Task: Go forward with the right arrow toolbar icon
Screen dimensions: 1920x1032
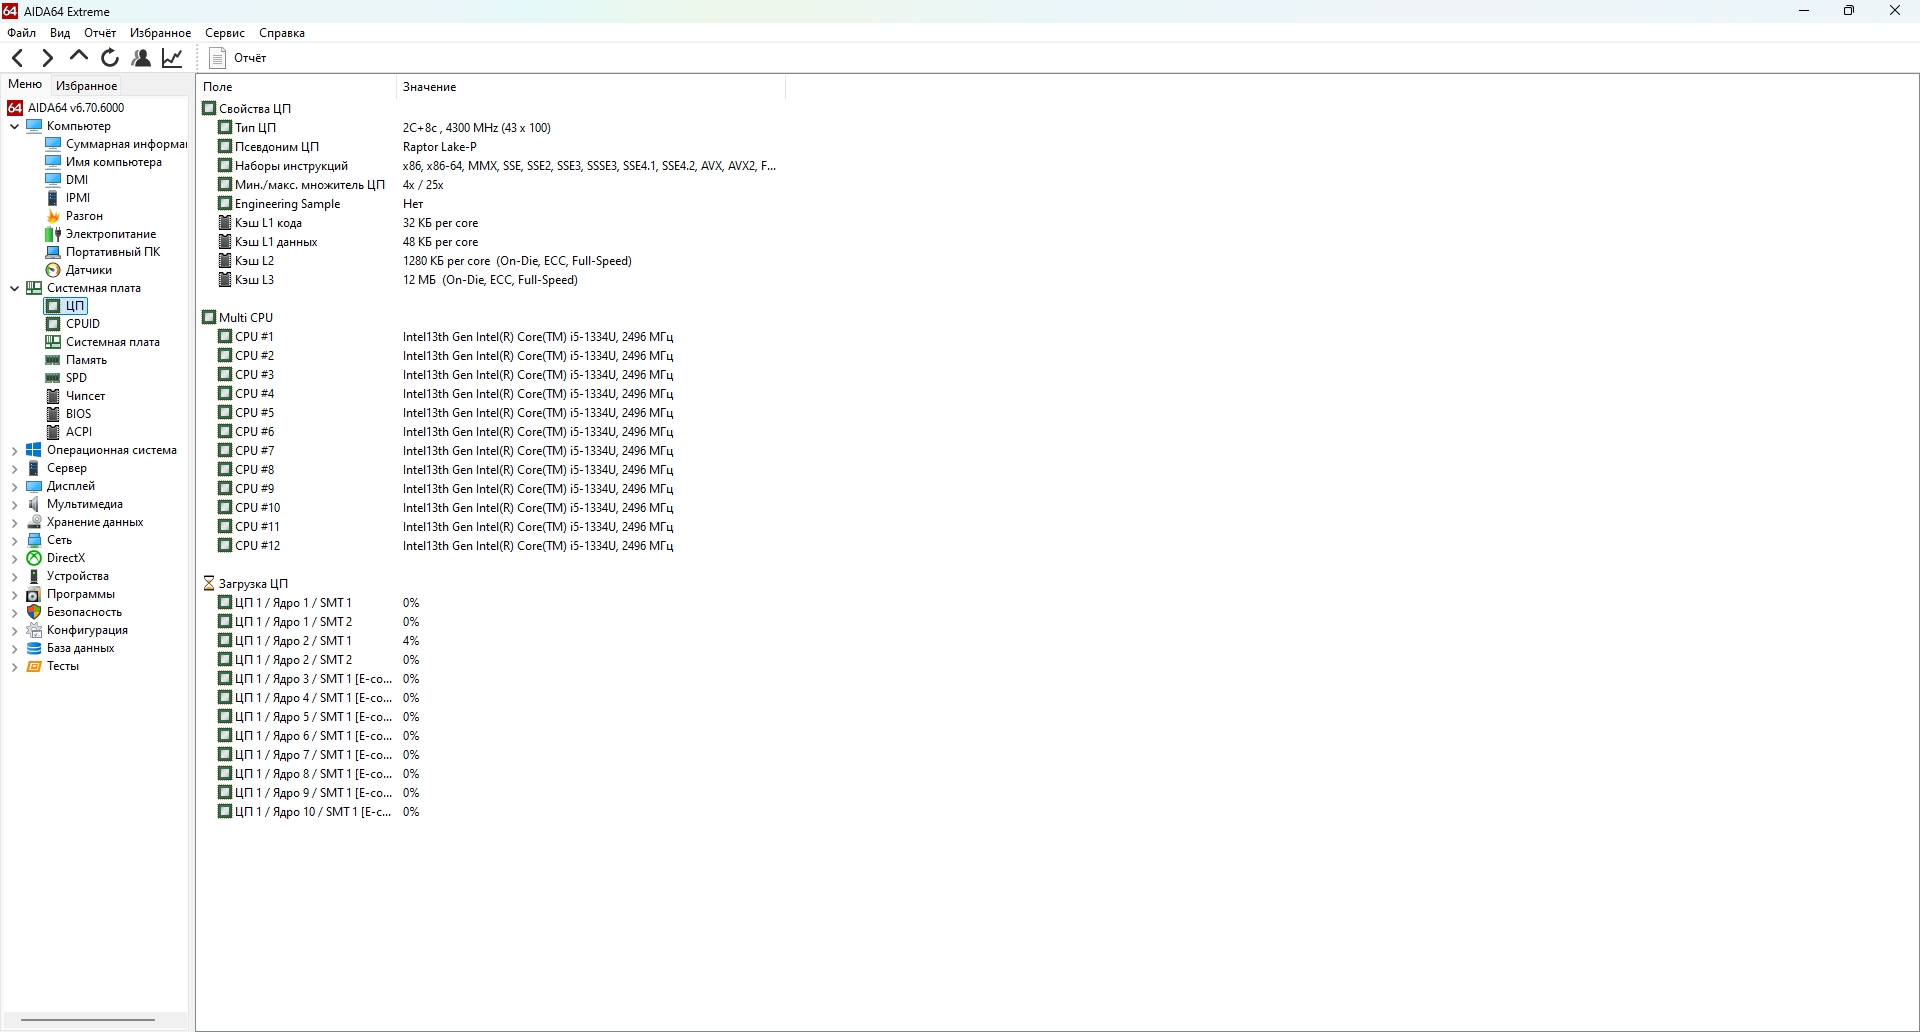Action: tap(47, 58)
